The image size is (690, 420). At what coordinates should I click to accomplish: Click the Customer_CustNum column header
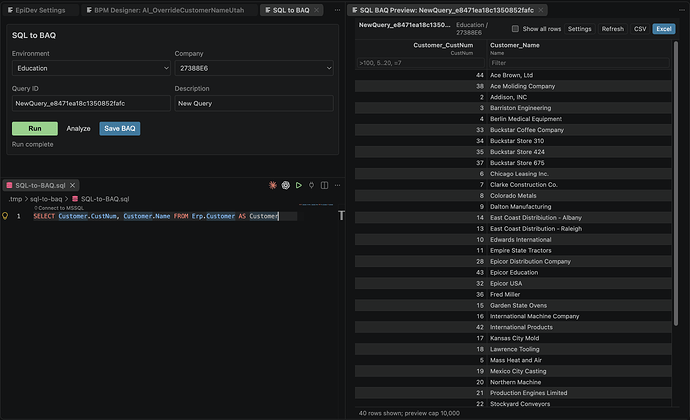click(x=443, y=45)
